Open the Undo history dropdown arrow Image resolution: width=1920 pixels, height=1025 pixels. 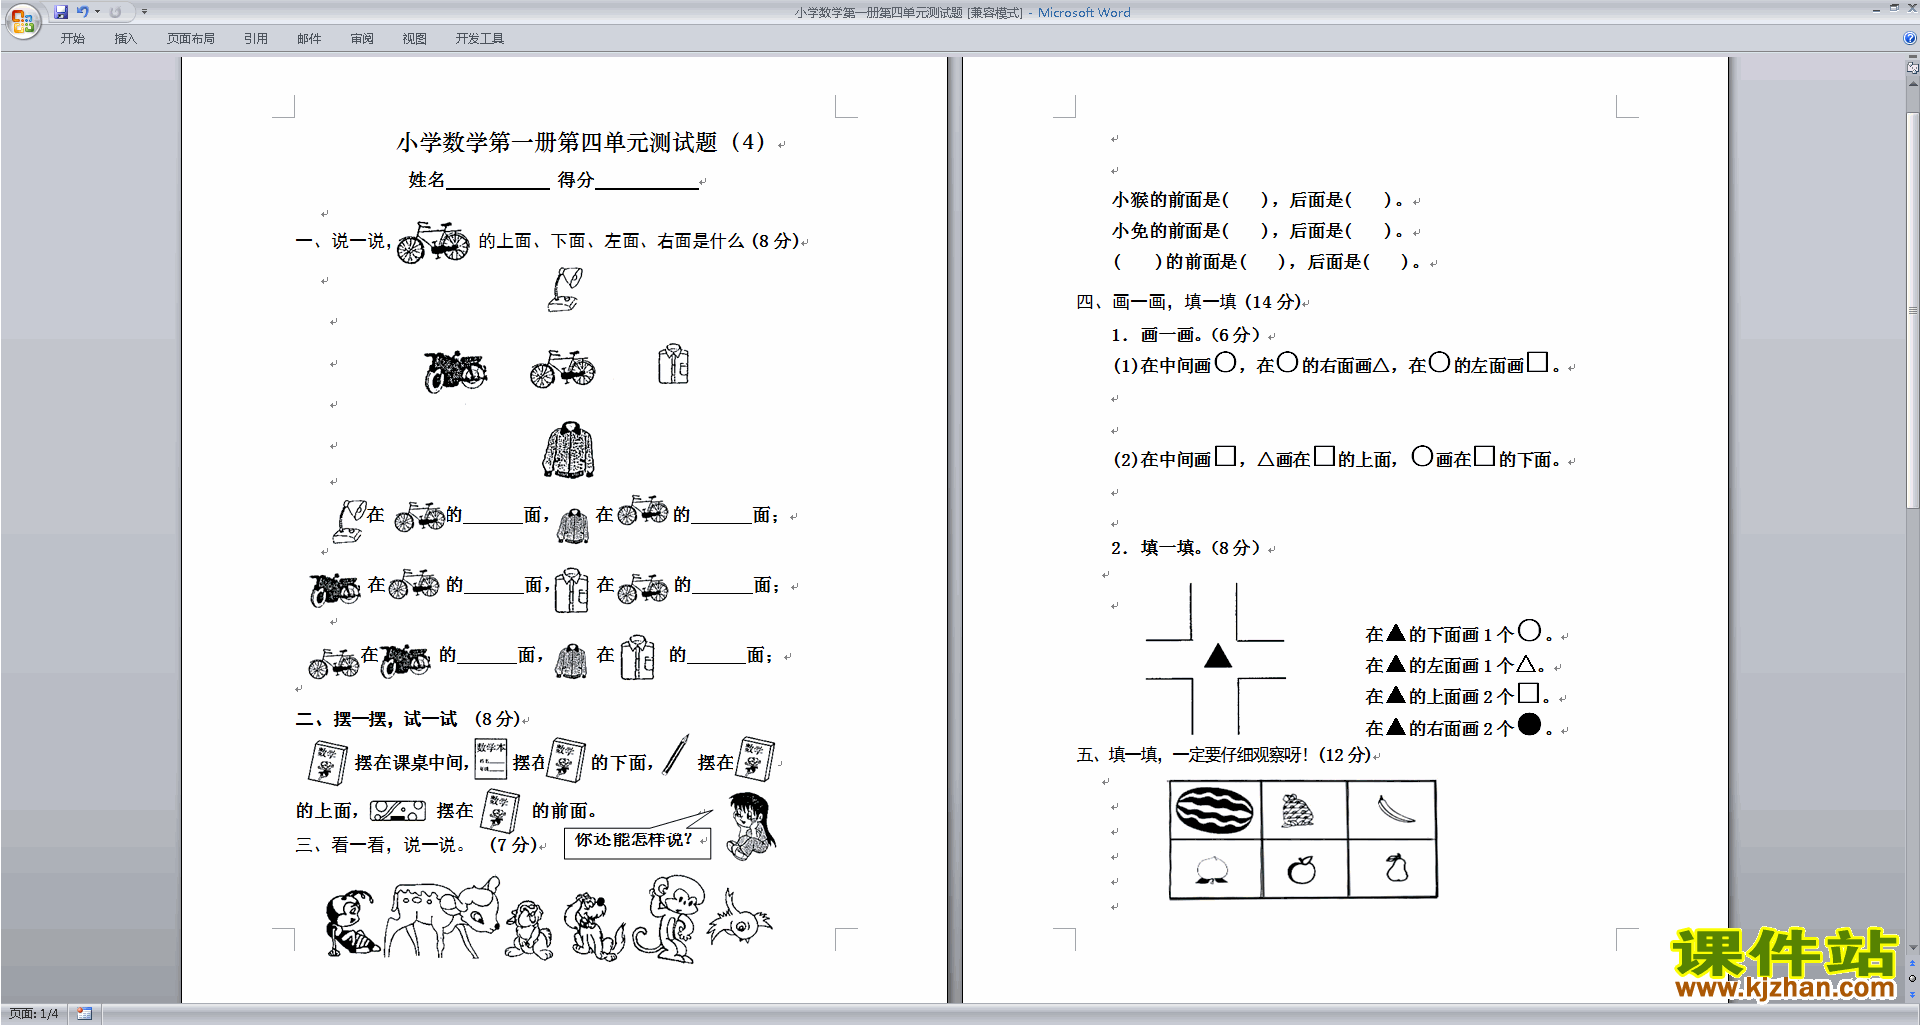click(x=97, y=12)
